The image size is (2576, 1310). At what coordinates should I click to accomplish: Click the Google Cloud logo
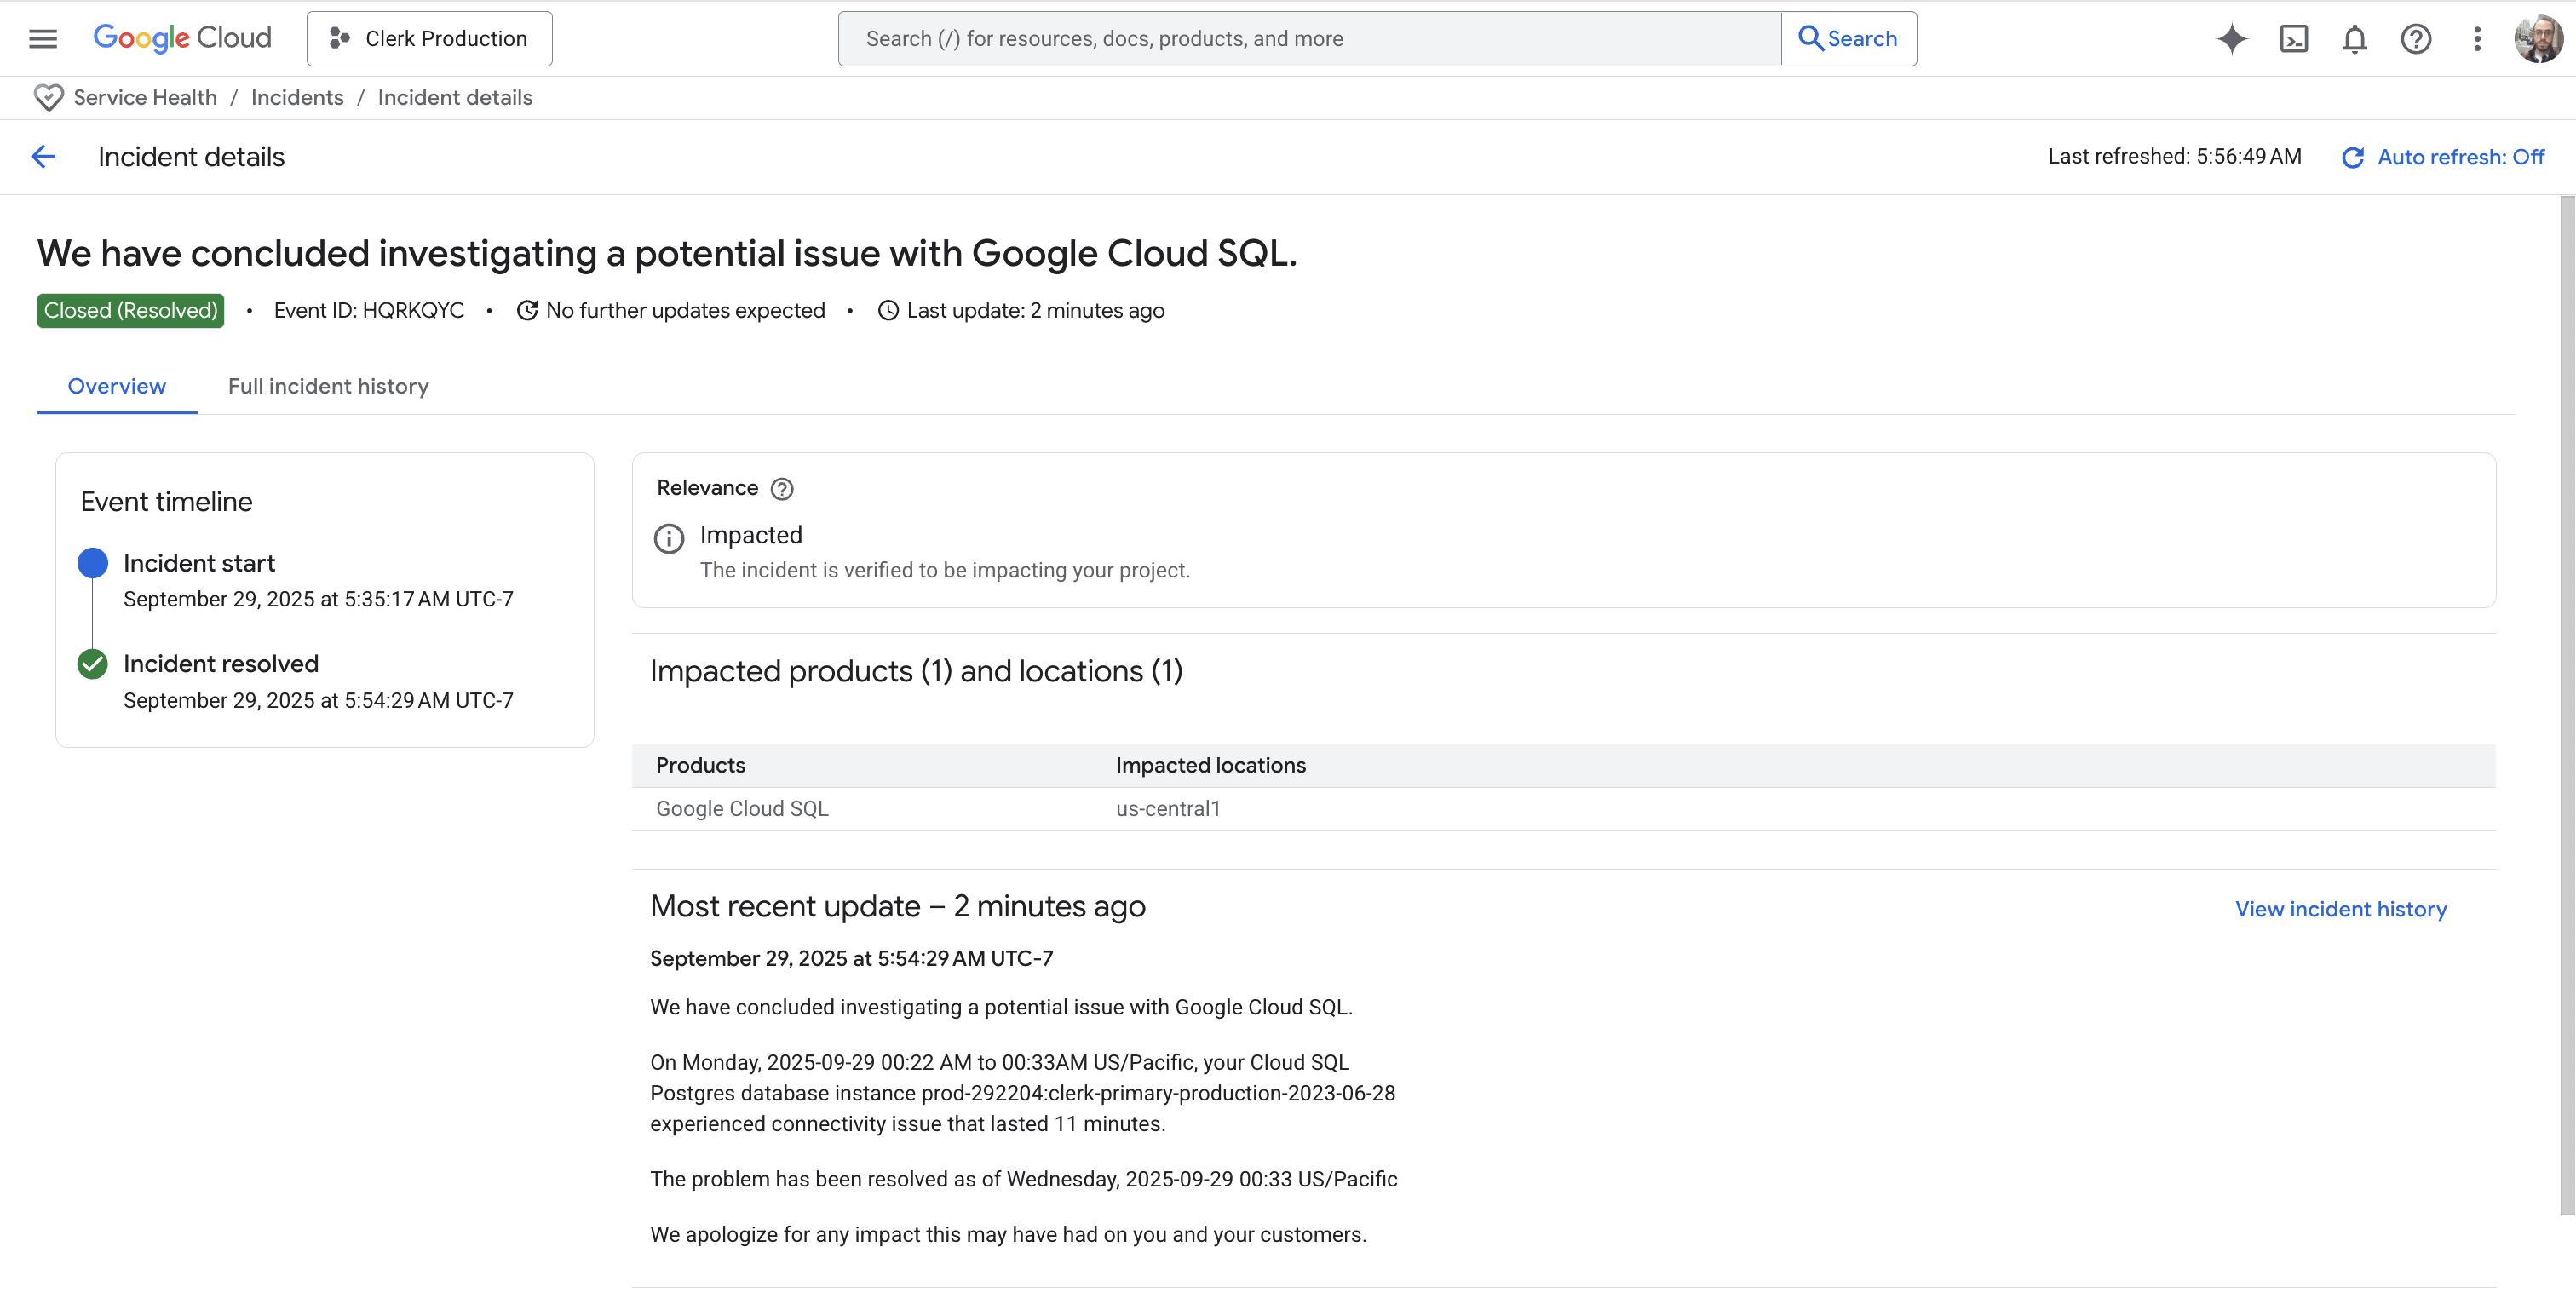pos(182,38)
